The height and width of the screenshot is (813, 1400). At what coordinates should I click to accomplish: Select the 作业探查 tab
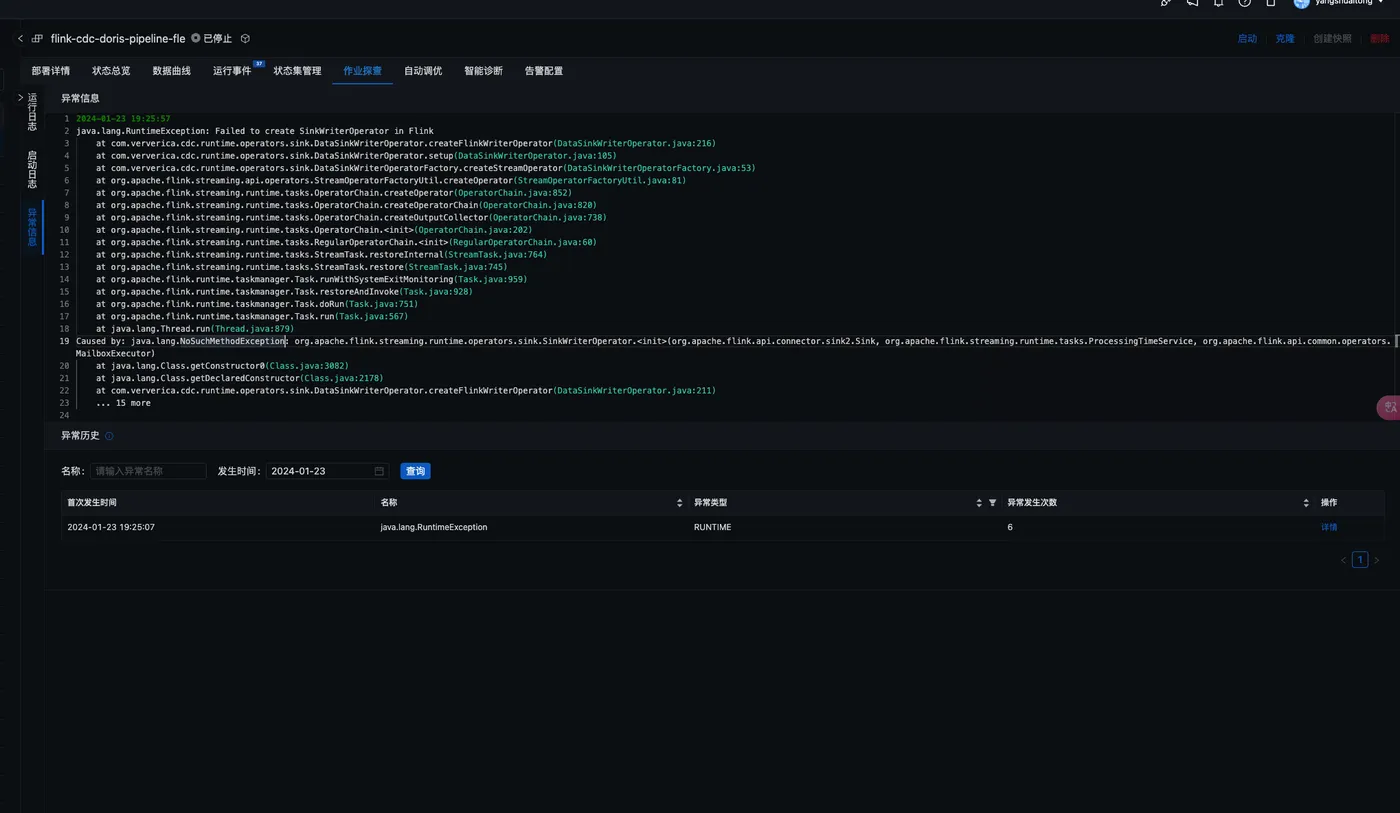362,71
